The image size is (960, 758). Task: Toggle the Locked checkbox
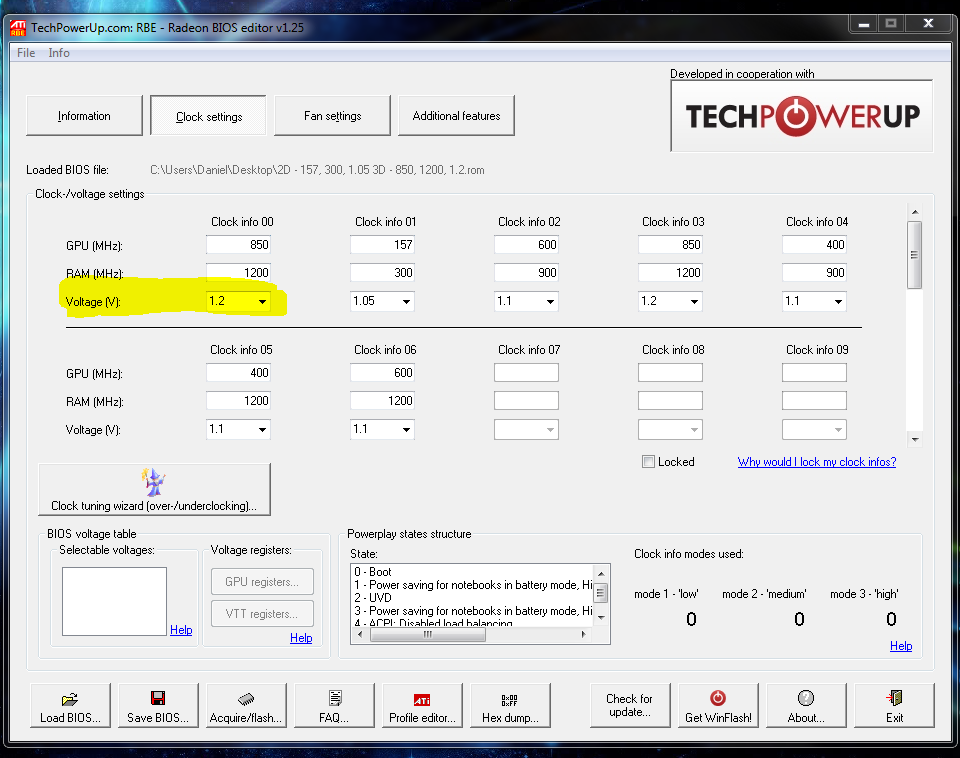648,462
